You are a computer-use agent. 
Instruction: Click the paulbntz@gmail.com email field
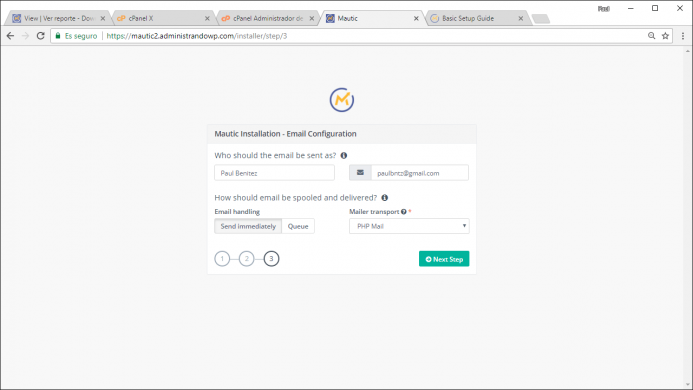pyautogui.click(x=420, y=173)
